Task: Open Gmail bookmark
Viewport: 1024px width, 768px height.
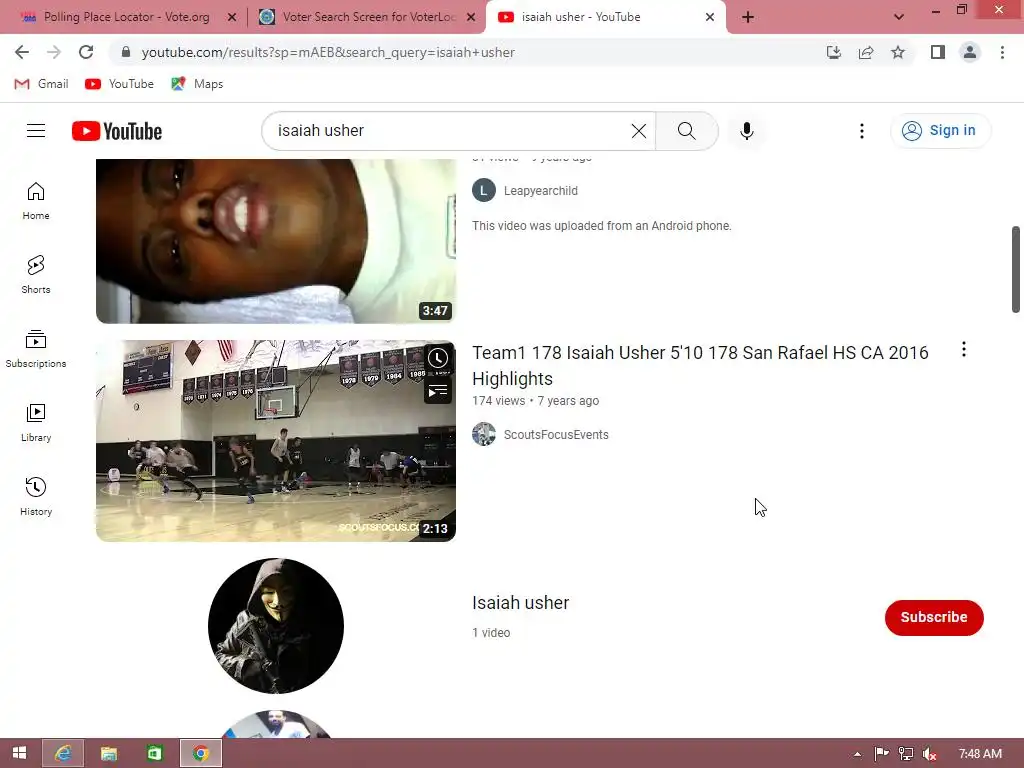Action: point(42,84)
